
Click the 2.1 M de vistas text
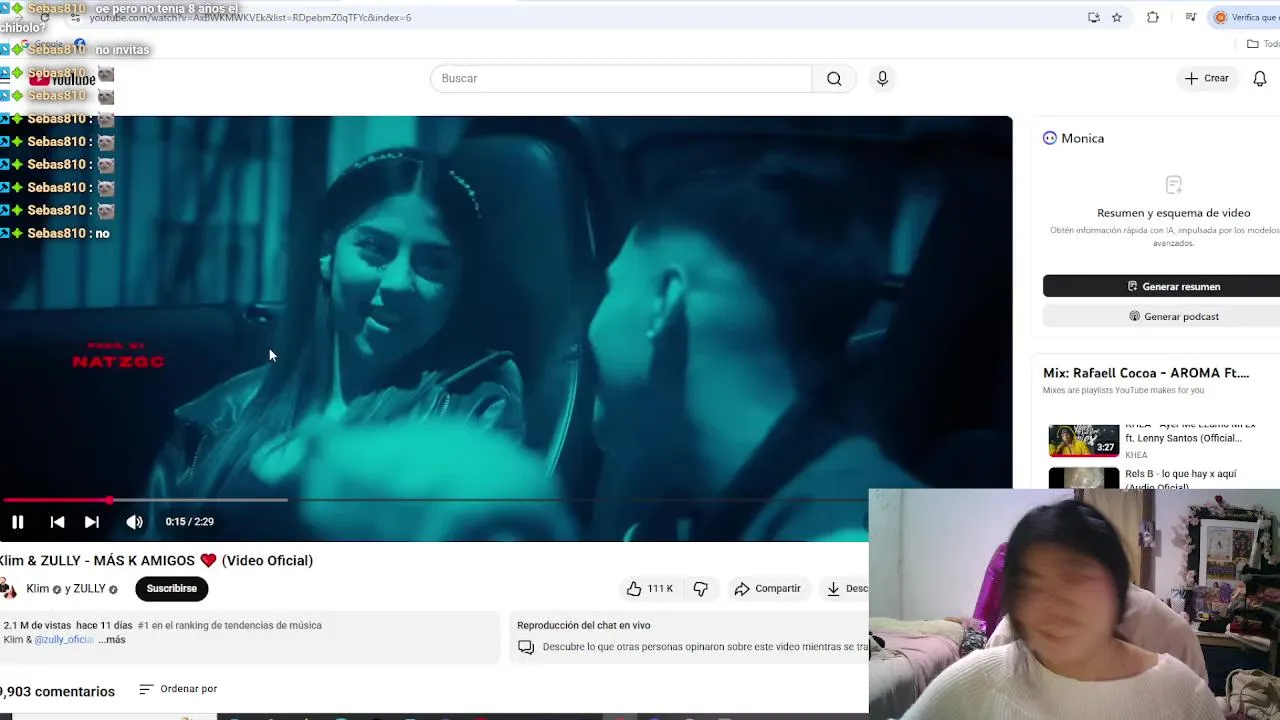37,625
